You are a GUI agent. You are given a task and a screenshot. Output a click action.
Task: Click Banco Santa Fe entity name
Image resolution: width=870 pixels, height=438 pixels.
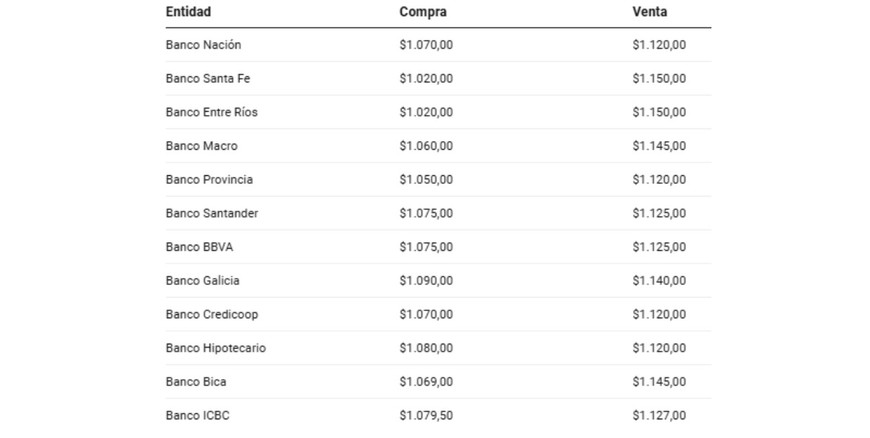tap(208, 79)
